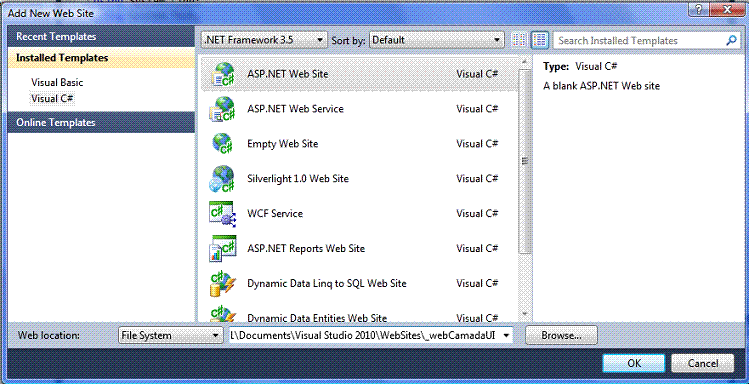Viewport: 749px width, 384px height.
Task: Click the template list scroll down arrow
Action: pos(524,314)
